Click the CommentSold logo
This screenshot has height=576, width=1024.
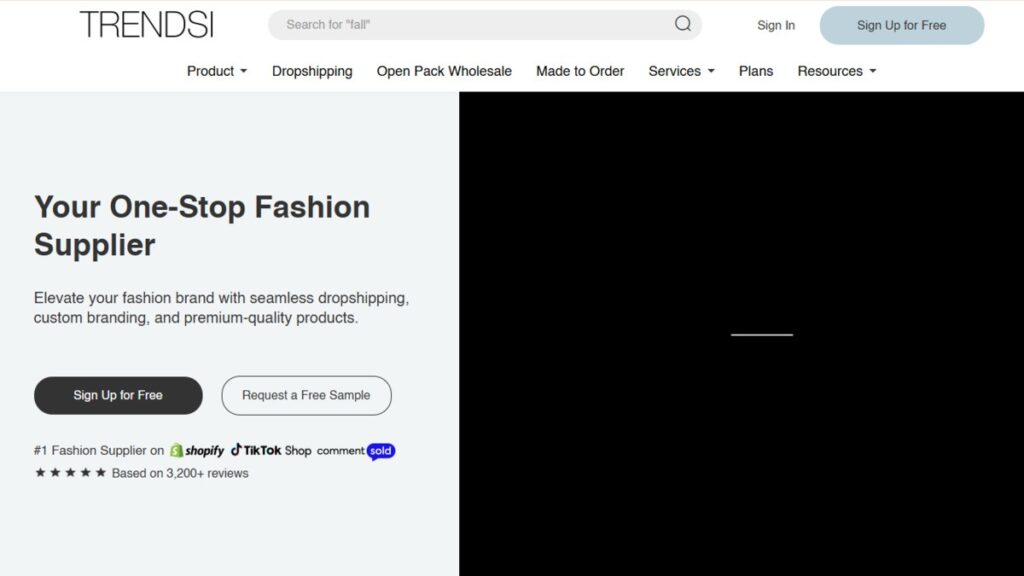coord(356,451)
